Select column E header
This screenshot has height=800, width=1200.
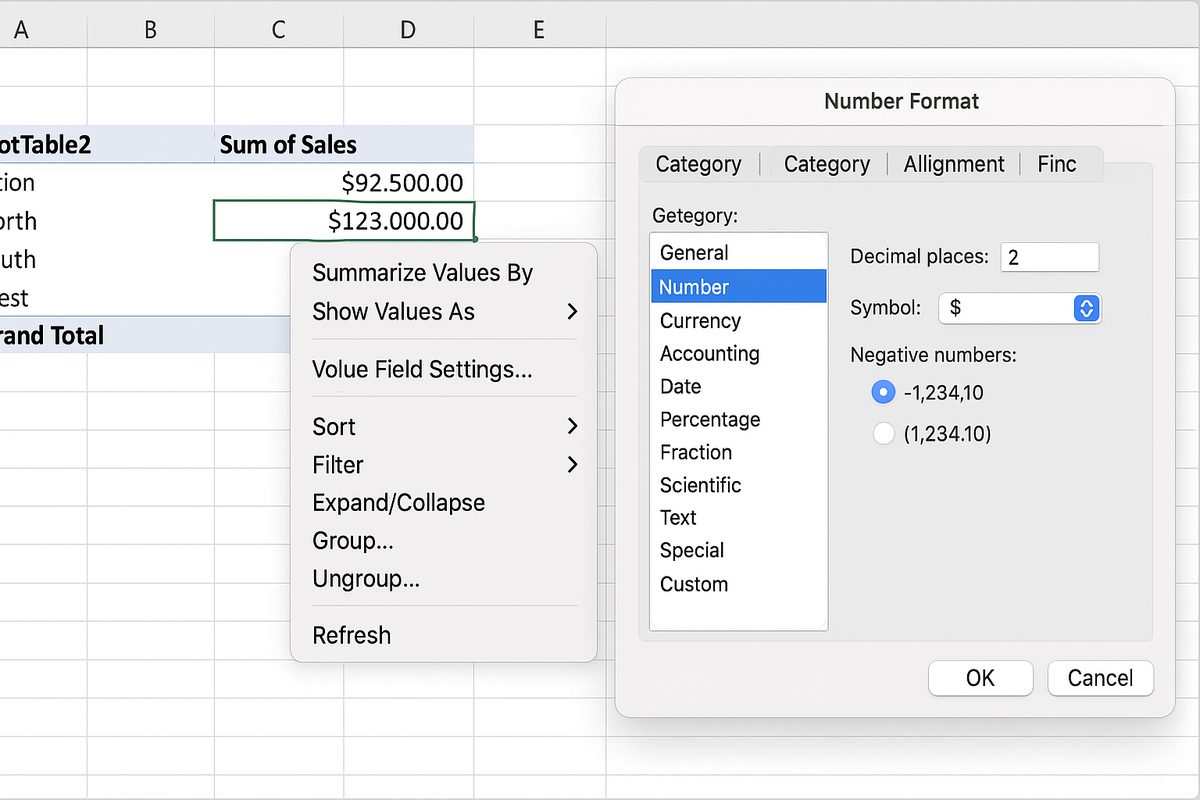539,30
